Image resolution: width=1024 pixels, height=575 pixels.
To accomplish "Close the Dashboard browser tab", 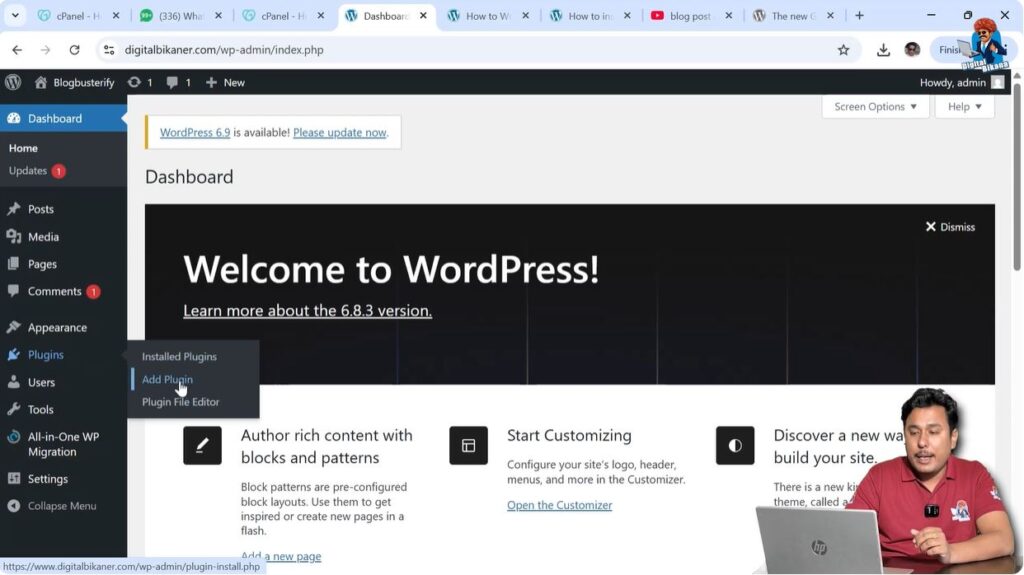I will coord(423,16).
